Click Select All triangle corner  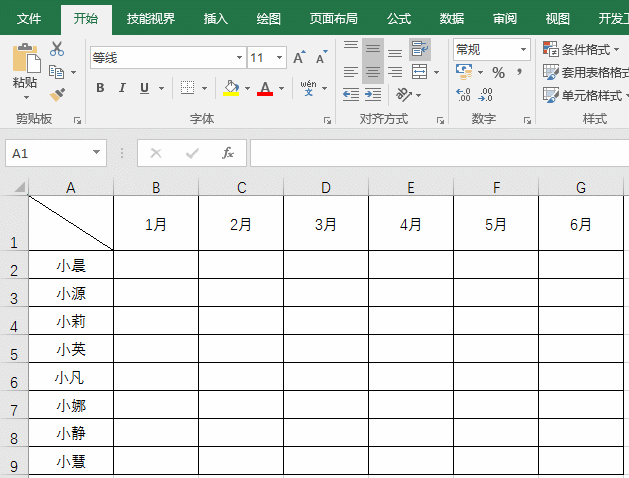pos(20,187)
